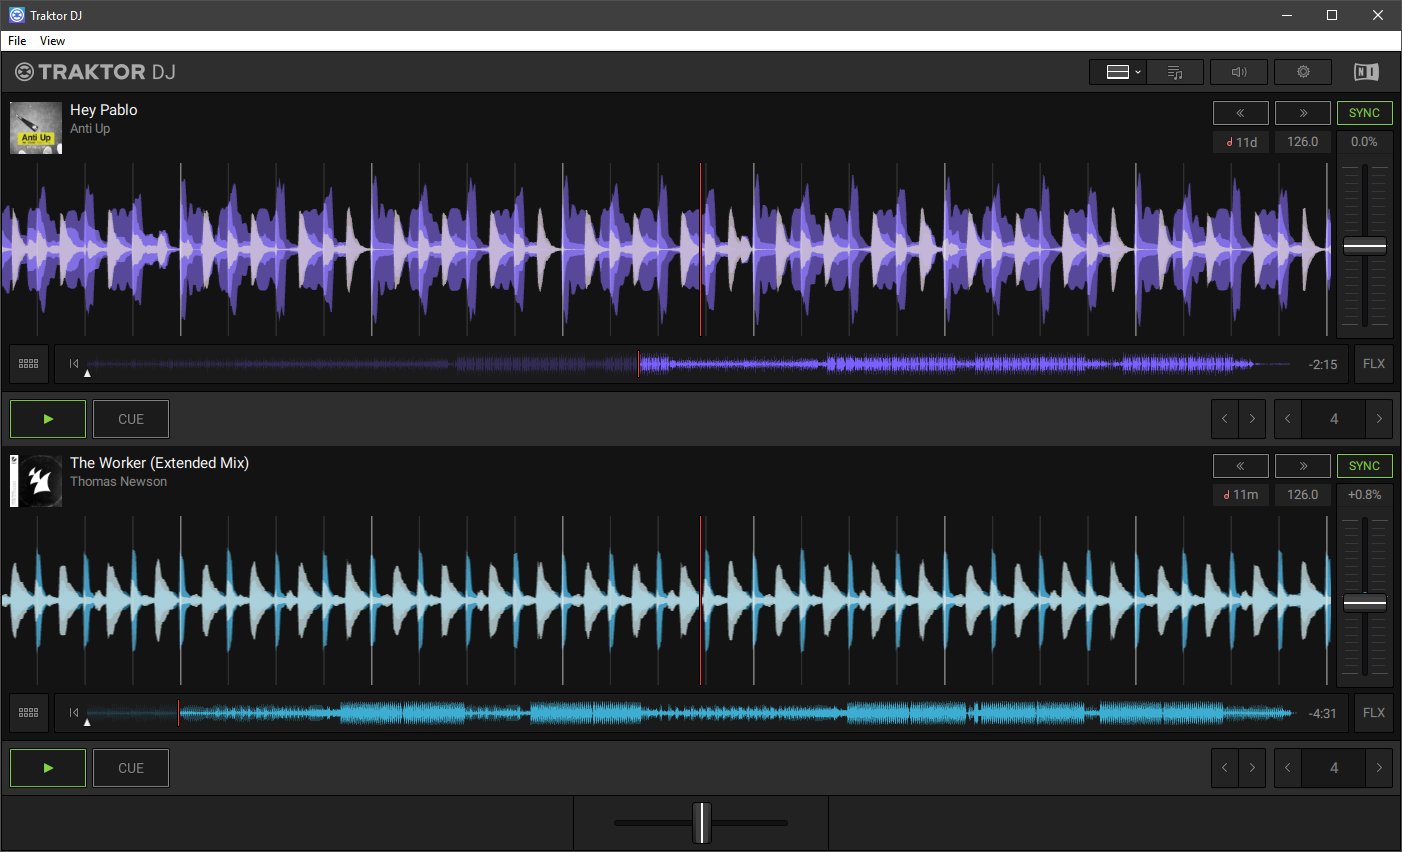
Task: Open the preferences gear icon
Action: (1303, 72)
